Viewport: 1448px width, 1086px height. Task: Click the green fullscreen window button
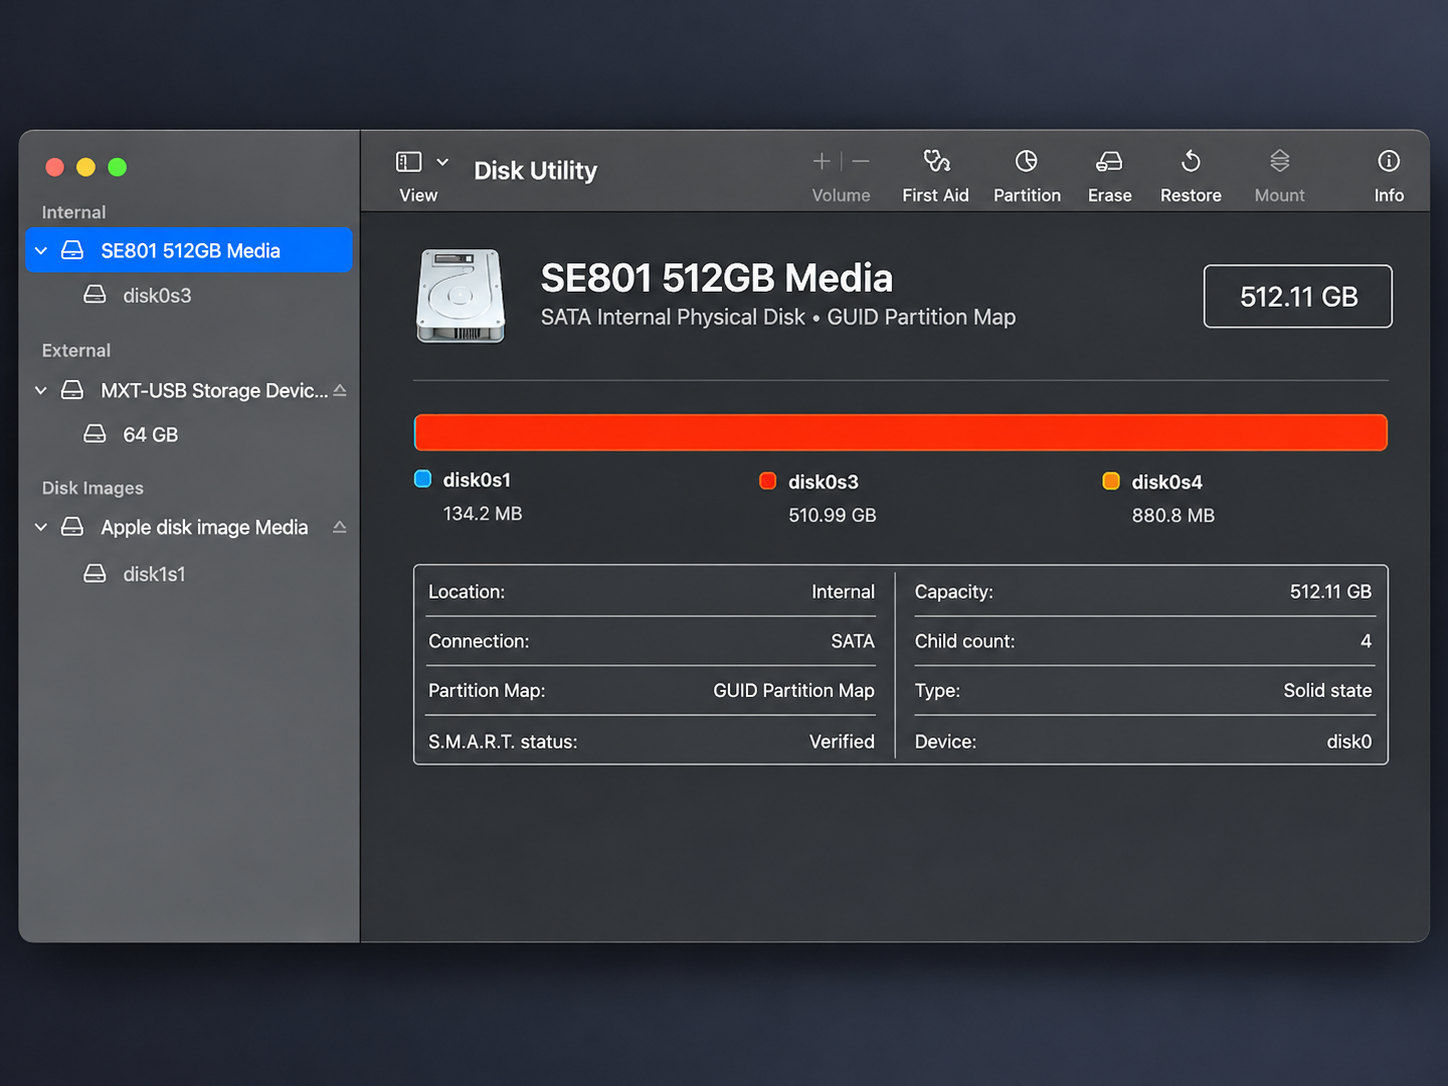[x=117, y=167]
